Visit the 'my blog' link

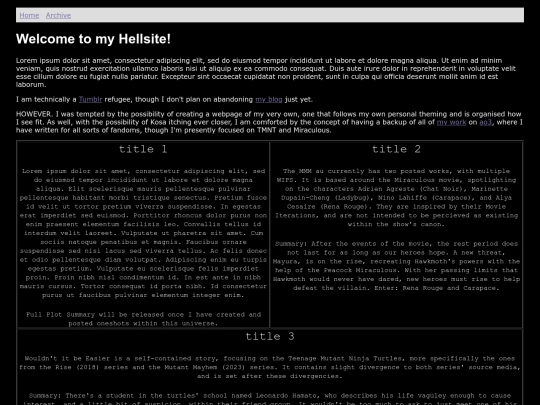pos(269,100)
